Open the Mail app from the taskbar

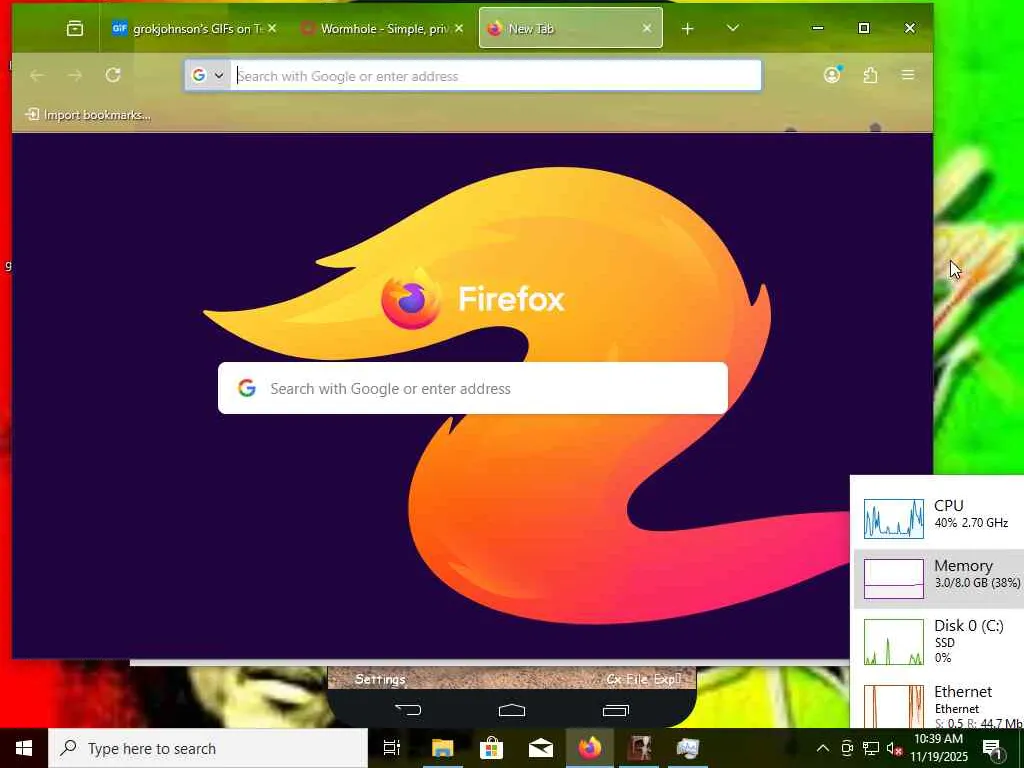coord(541,748)
